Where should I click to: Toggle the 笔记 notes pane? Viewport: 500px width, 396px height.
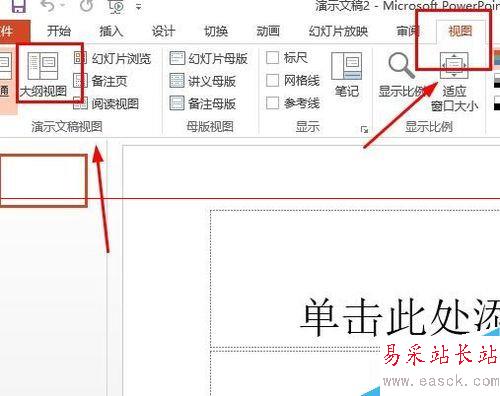click(x=347, y=75)
